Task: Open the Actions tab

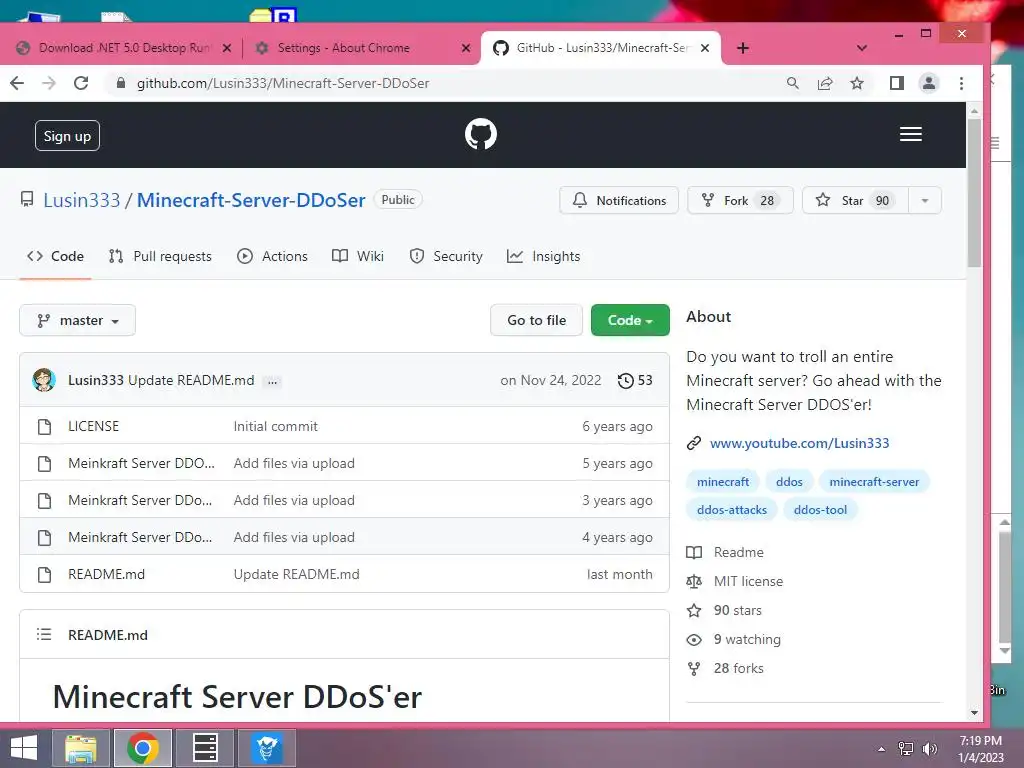Action: point(272,256)
